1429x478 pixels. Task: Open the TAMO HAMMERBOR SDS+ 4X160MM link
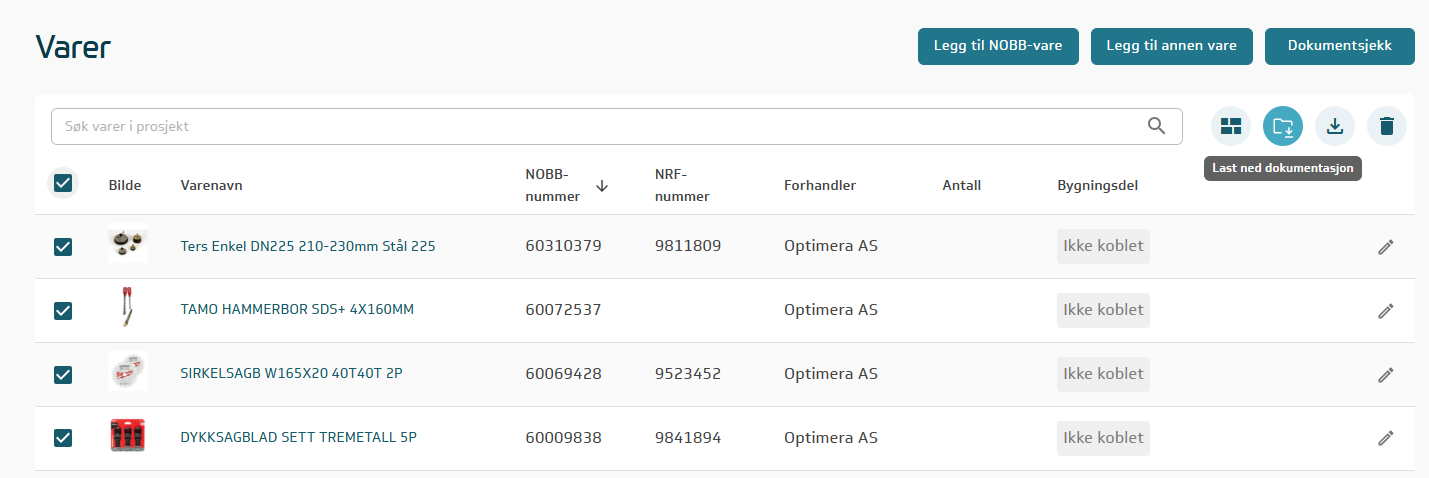[297, 310]
